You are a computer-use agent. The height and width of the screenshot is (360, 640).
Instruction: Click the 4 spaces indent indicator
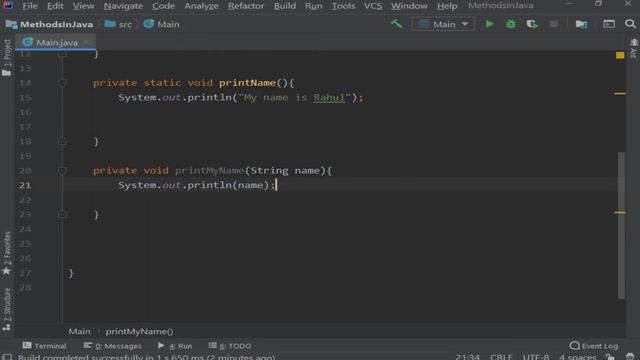(578, 357)
